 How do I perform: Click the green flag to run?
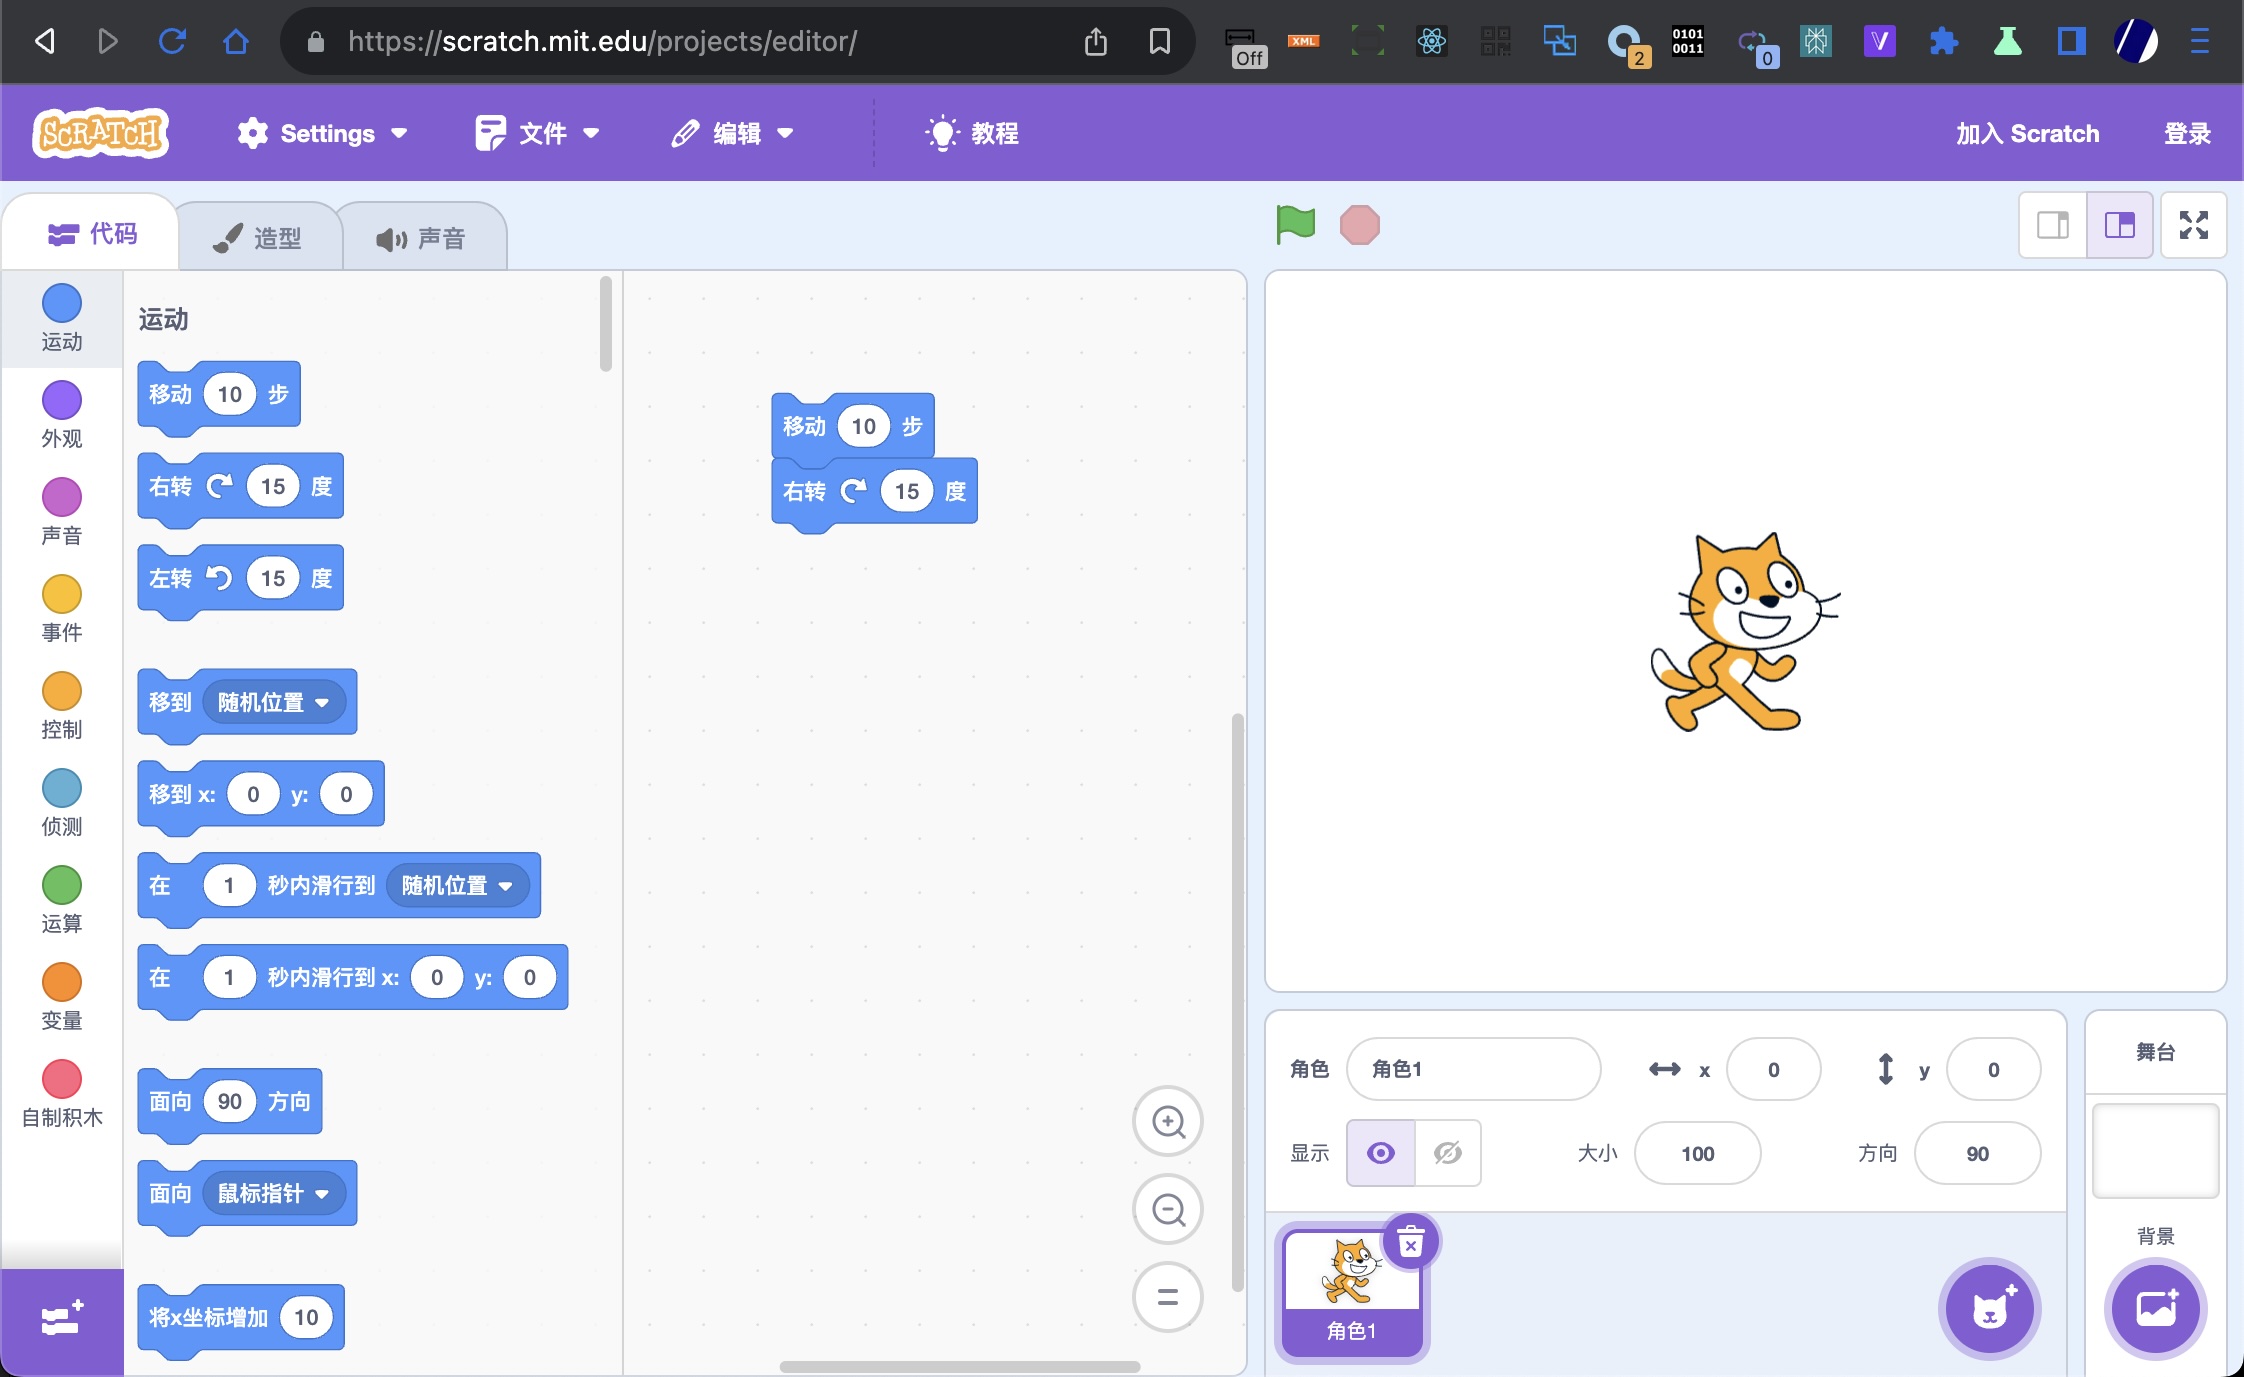click(1295, 225)
